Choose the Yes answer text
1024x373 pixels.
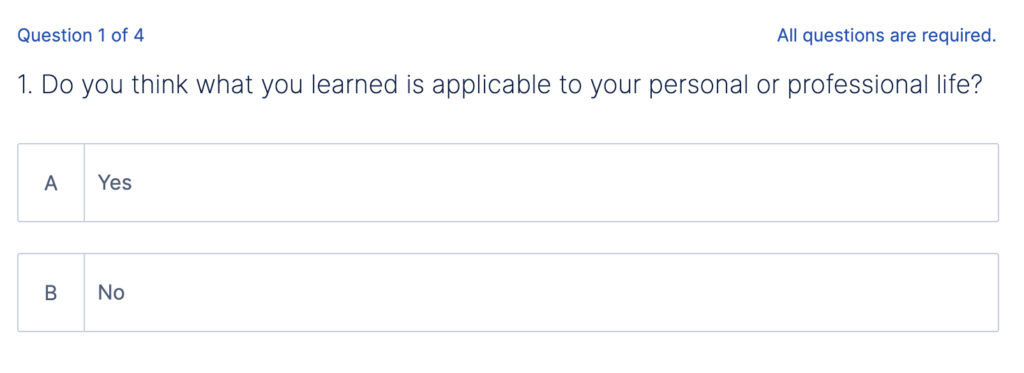pos(115,183)
